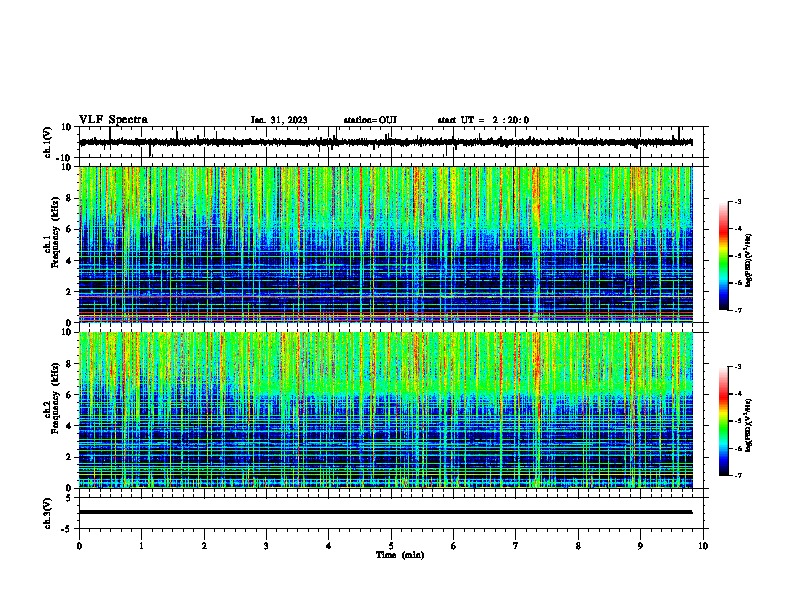Image resolution: width=792 pixels, height=612 pixels.
Task: Click the "ch.3(V)" axis label
Action: pos(48,513)
